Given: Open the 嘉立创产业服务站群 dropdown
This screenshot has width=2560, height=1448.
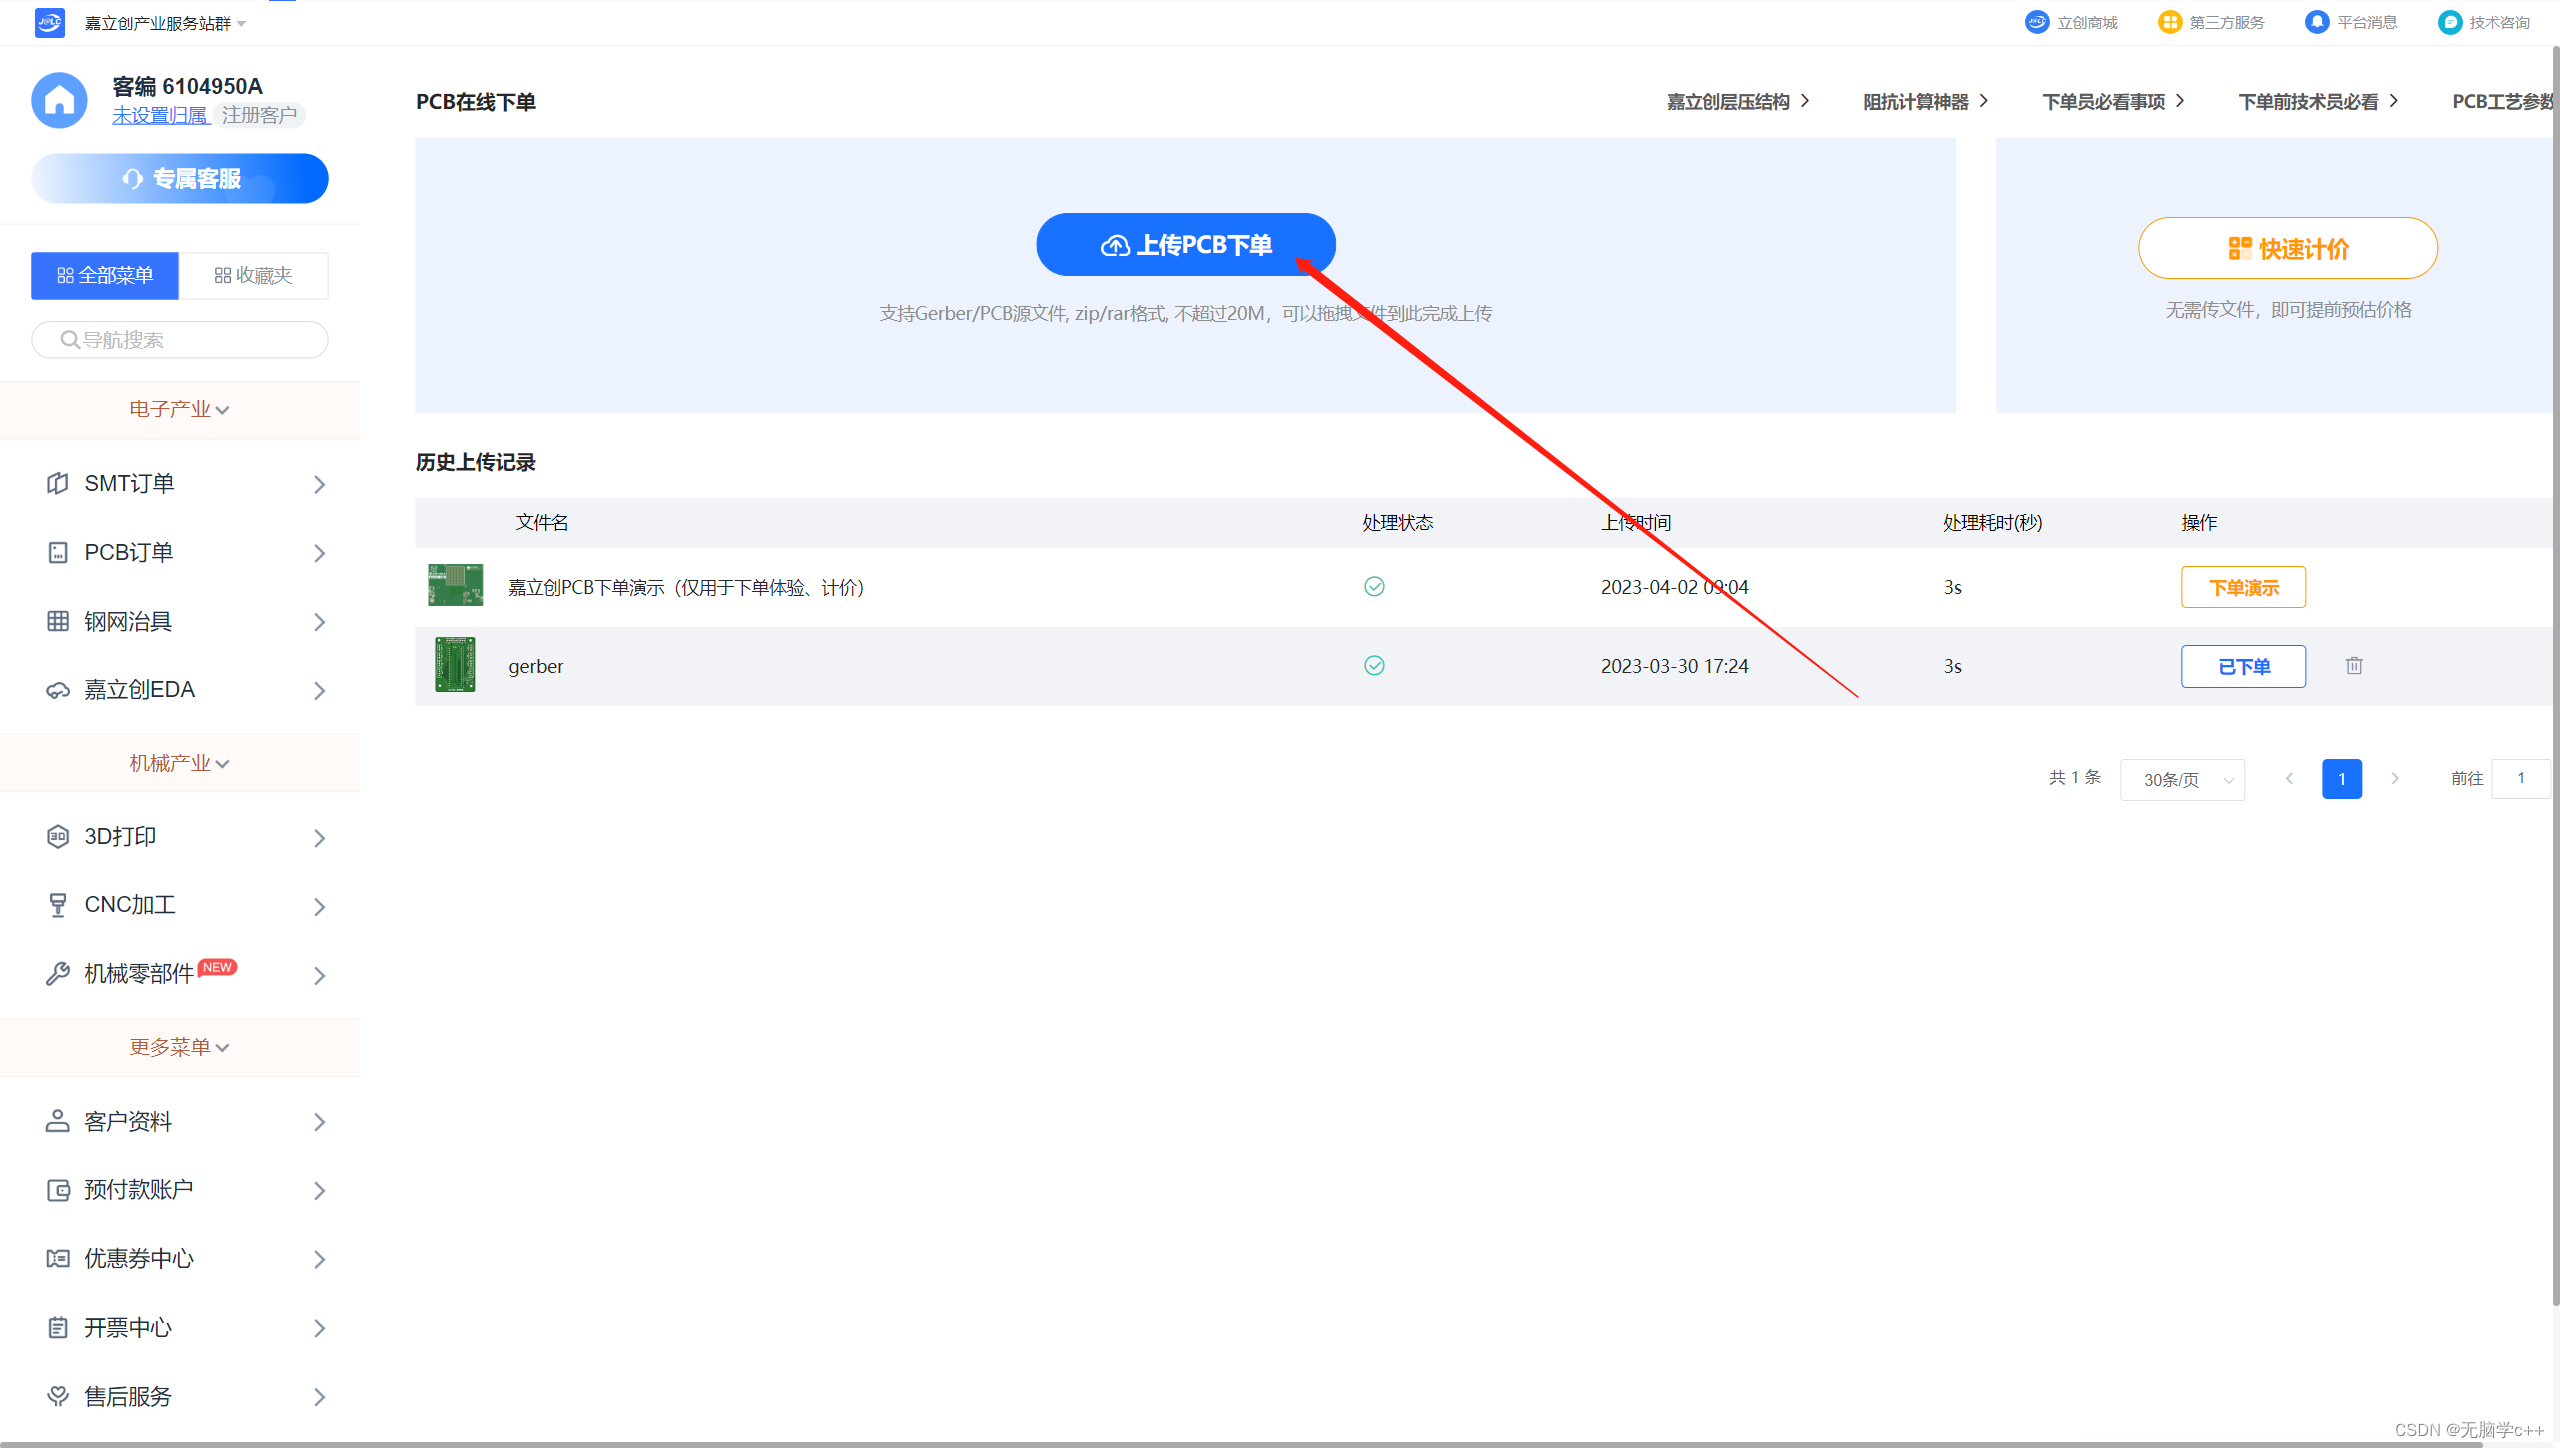Looking at the screenshot, I should click(x=165, y=23).
